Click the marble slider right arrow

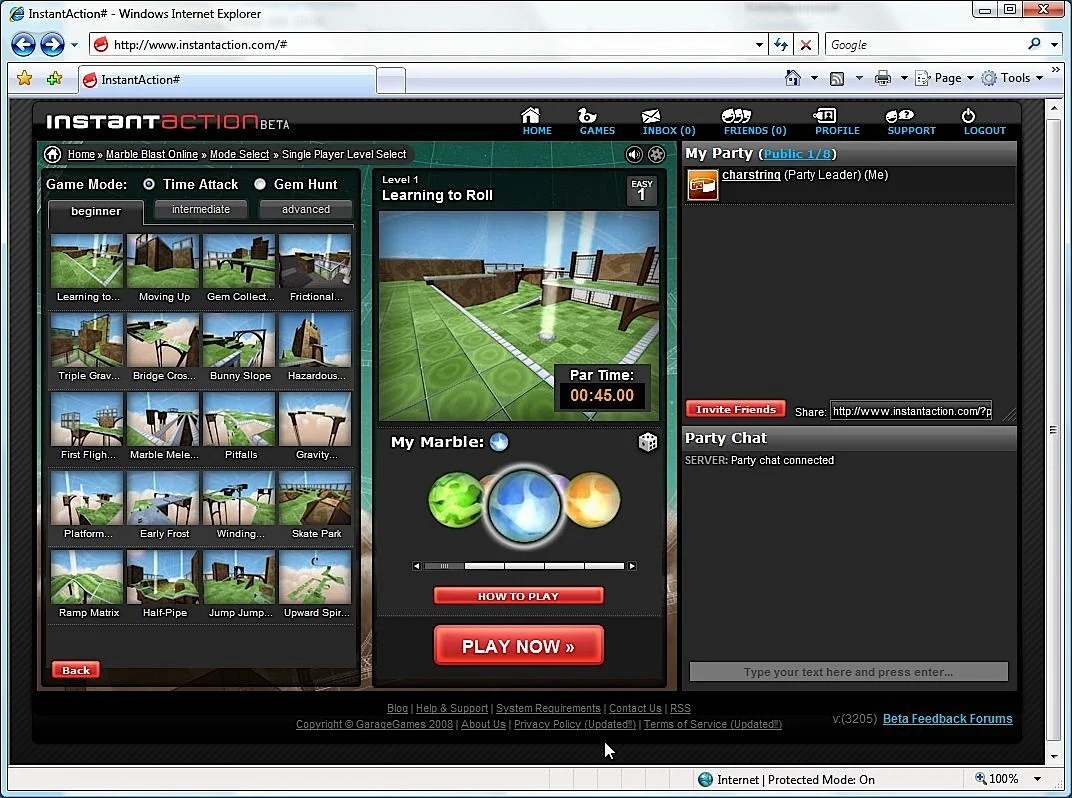pyautogui.click(x=632, y=566)
